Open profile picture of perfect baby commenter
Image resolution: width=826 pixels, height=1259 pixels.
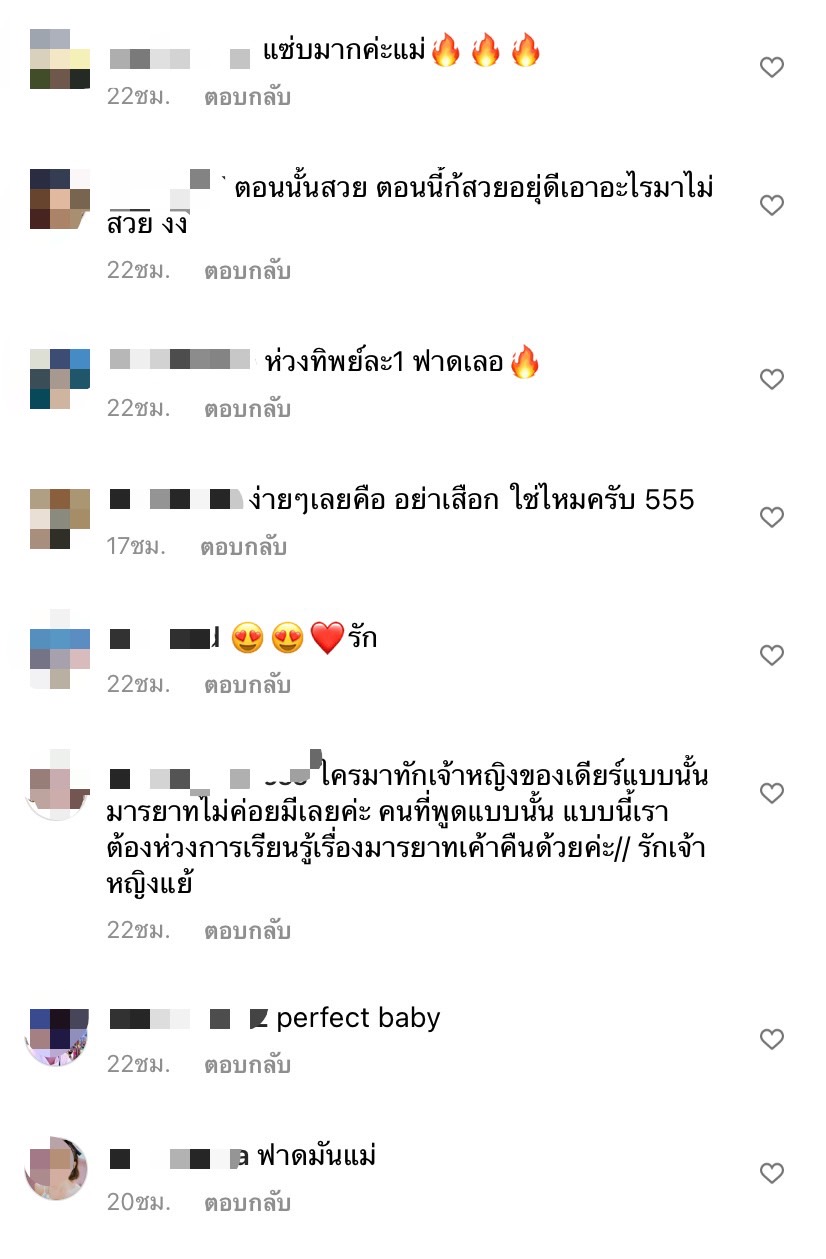point(56,1037)
